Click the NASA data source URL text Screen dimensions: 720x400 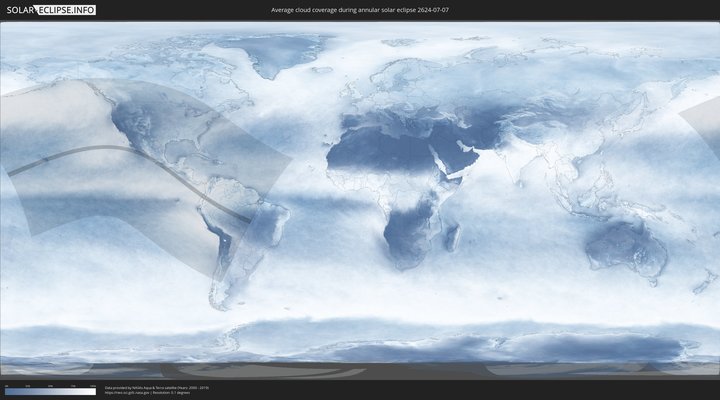click(x=128, y=393)
